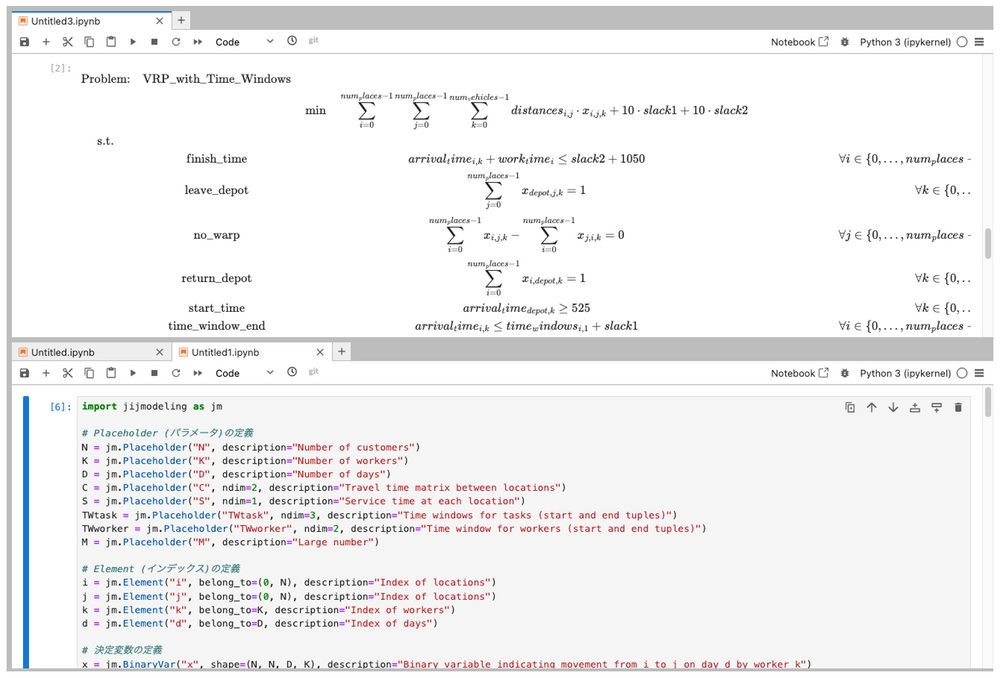
Task: Duplicate the active cell using the cell toolbar
Action: [x=850, y=407]
